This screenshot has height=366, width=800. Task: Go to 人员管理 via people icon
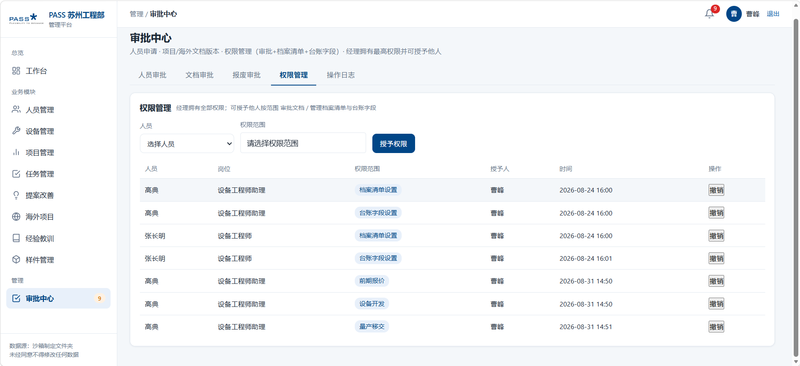click(16, 109)
